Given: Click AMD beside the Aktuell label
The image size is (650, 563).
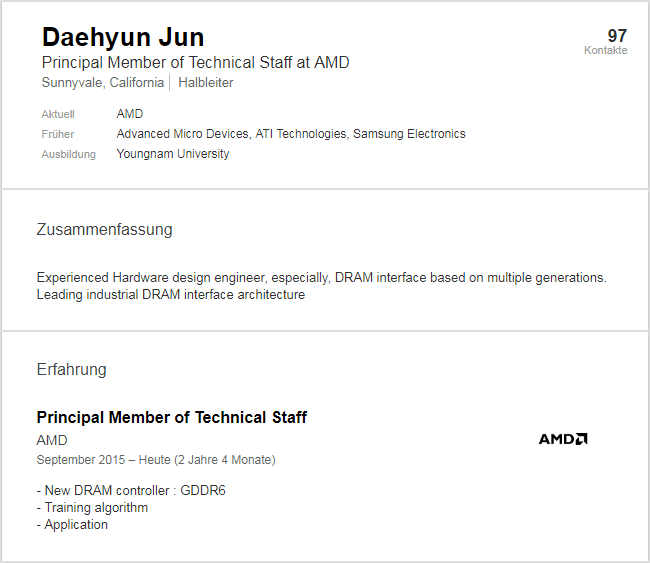Looking at the screenshot, I should point(130,114).
